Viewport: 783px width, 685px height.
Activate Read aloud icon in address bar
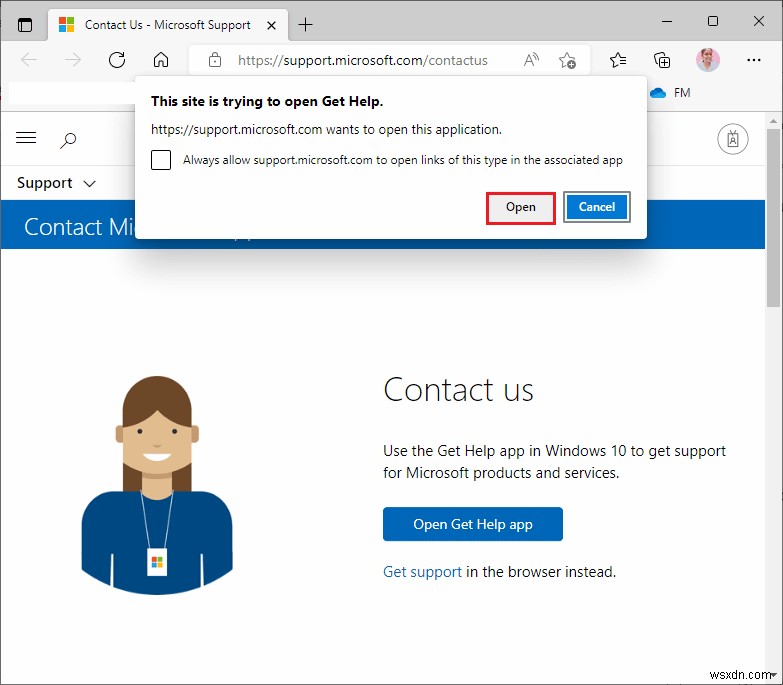tap(531, 60)
